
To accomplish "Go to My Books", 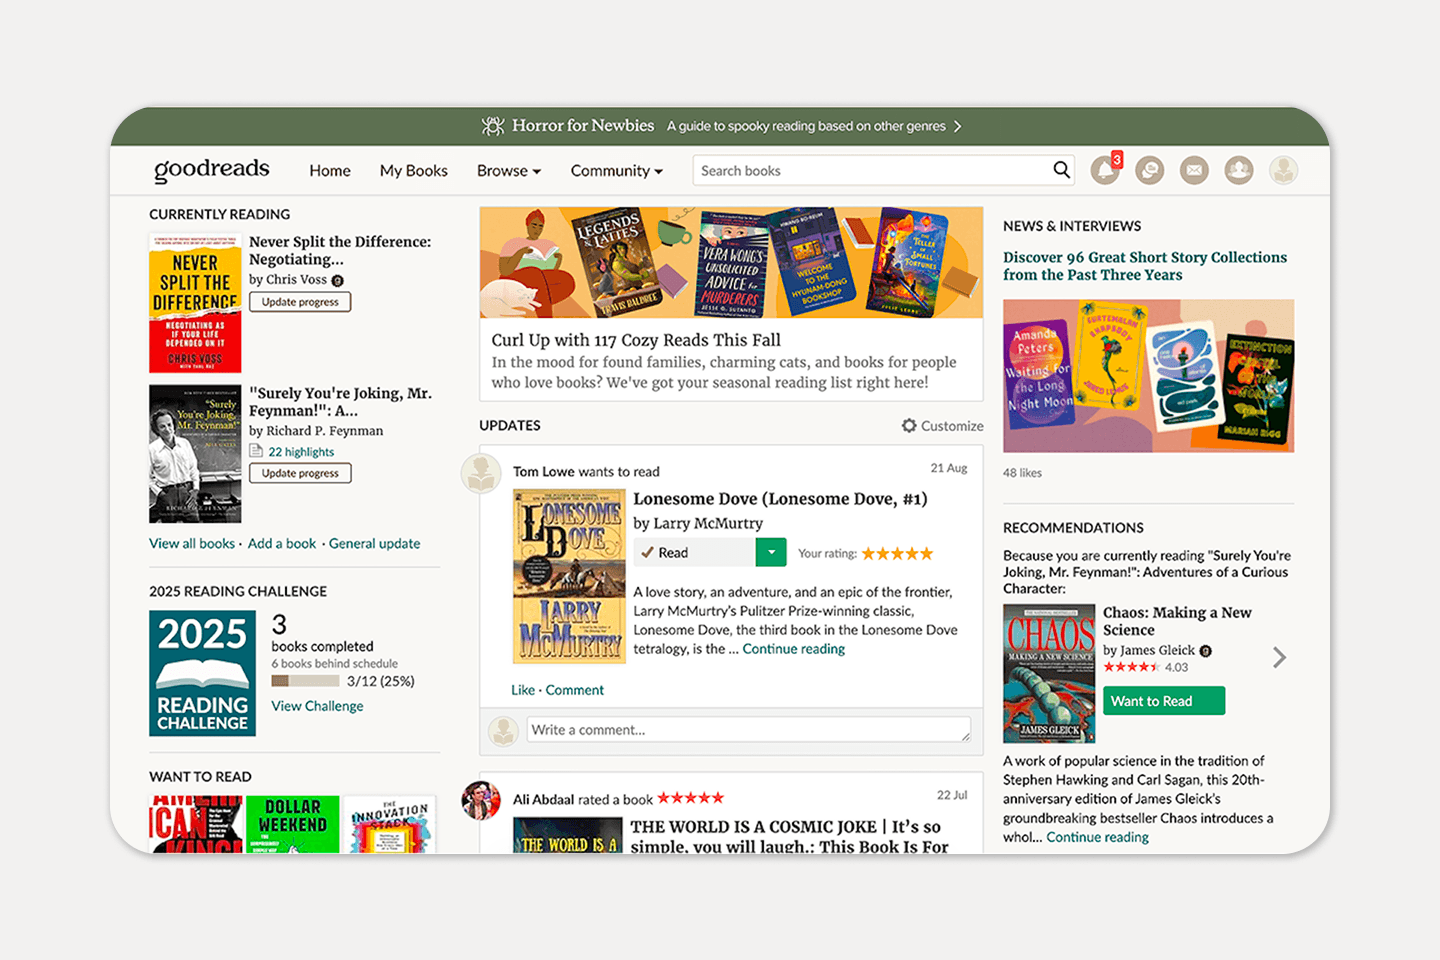I will 414,171.
